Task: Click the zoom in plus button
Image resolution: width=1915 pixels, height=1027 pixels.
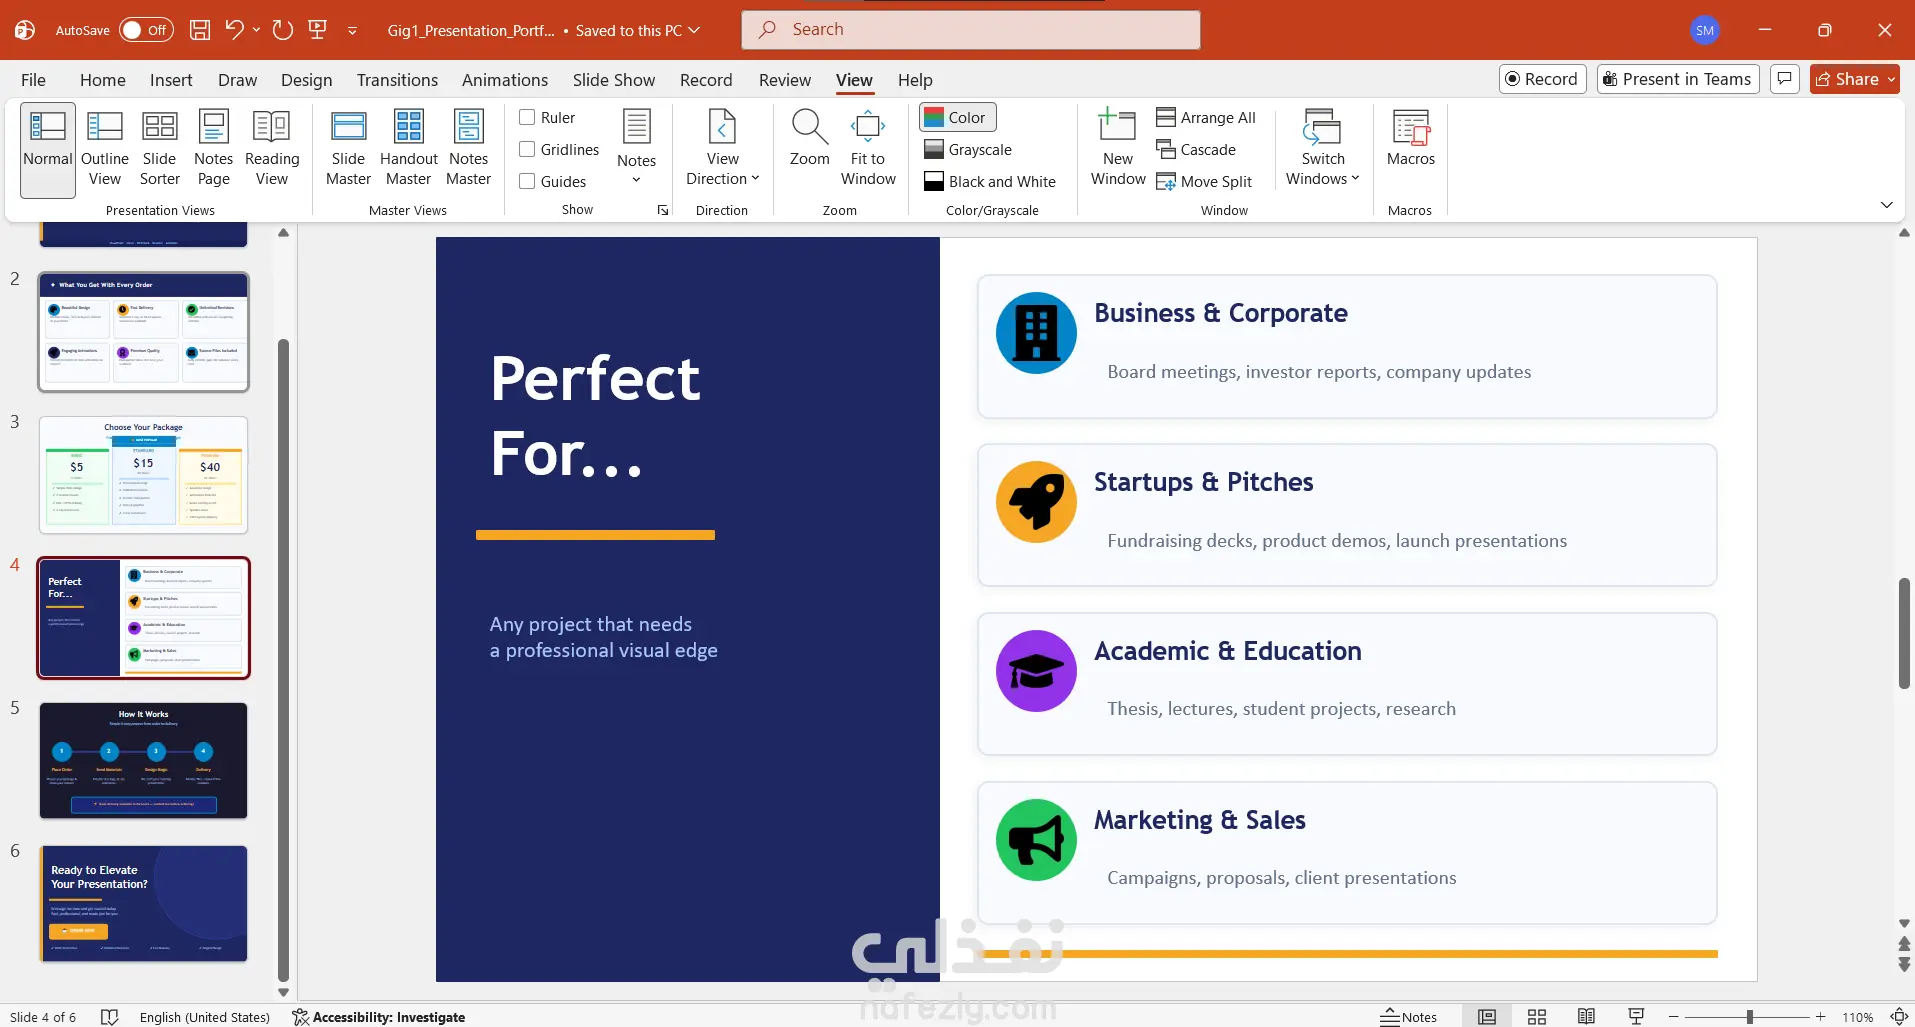Action: pyautogui.click(x=1820, y=1017)
